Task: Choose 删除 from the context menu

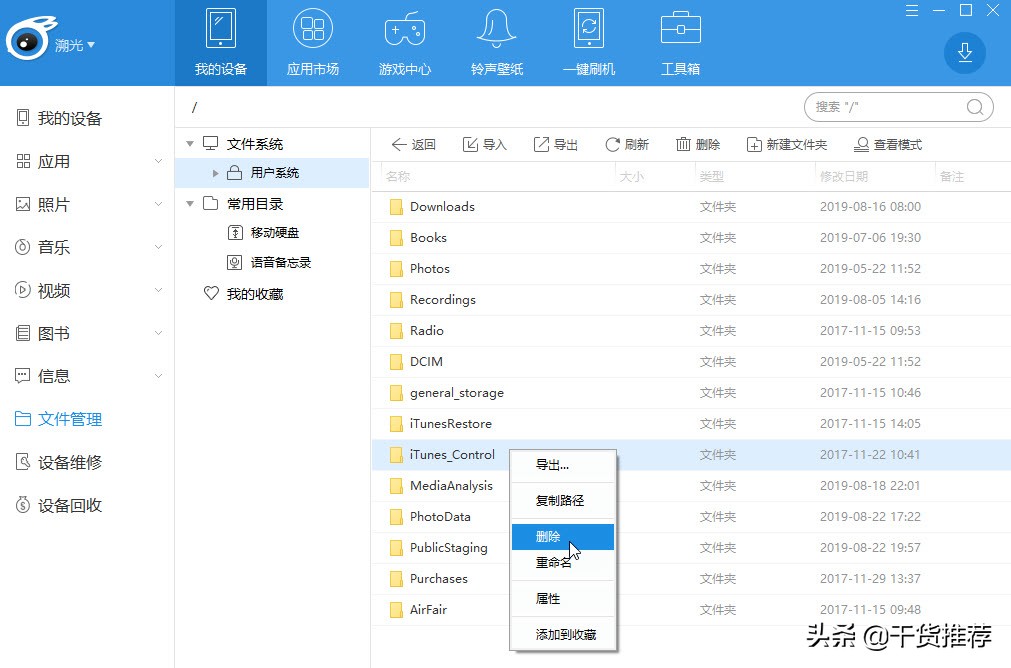Action: (x=548, y=536)
